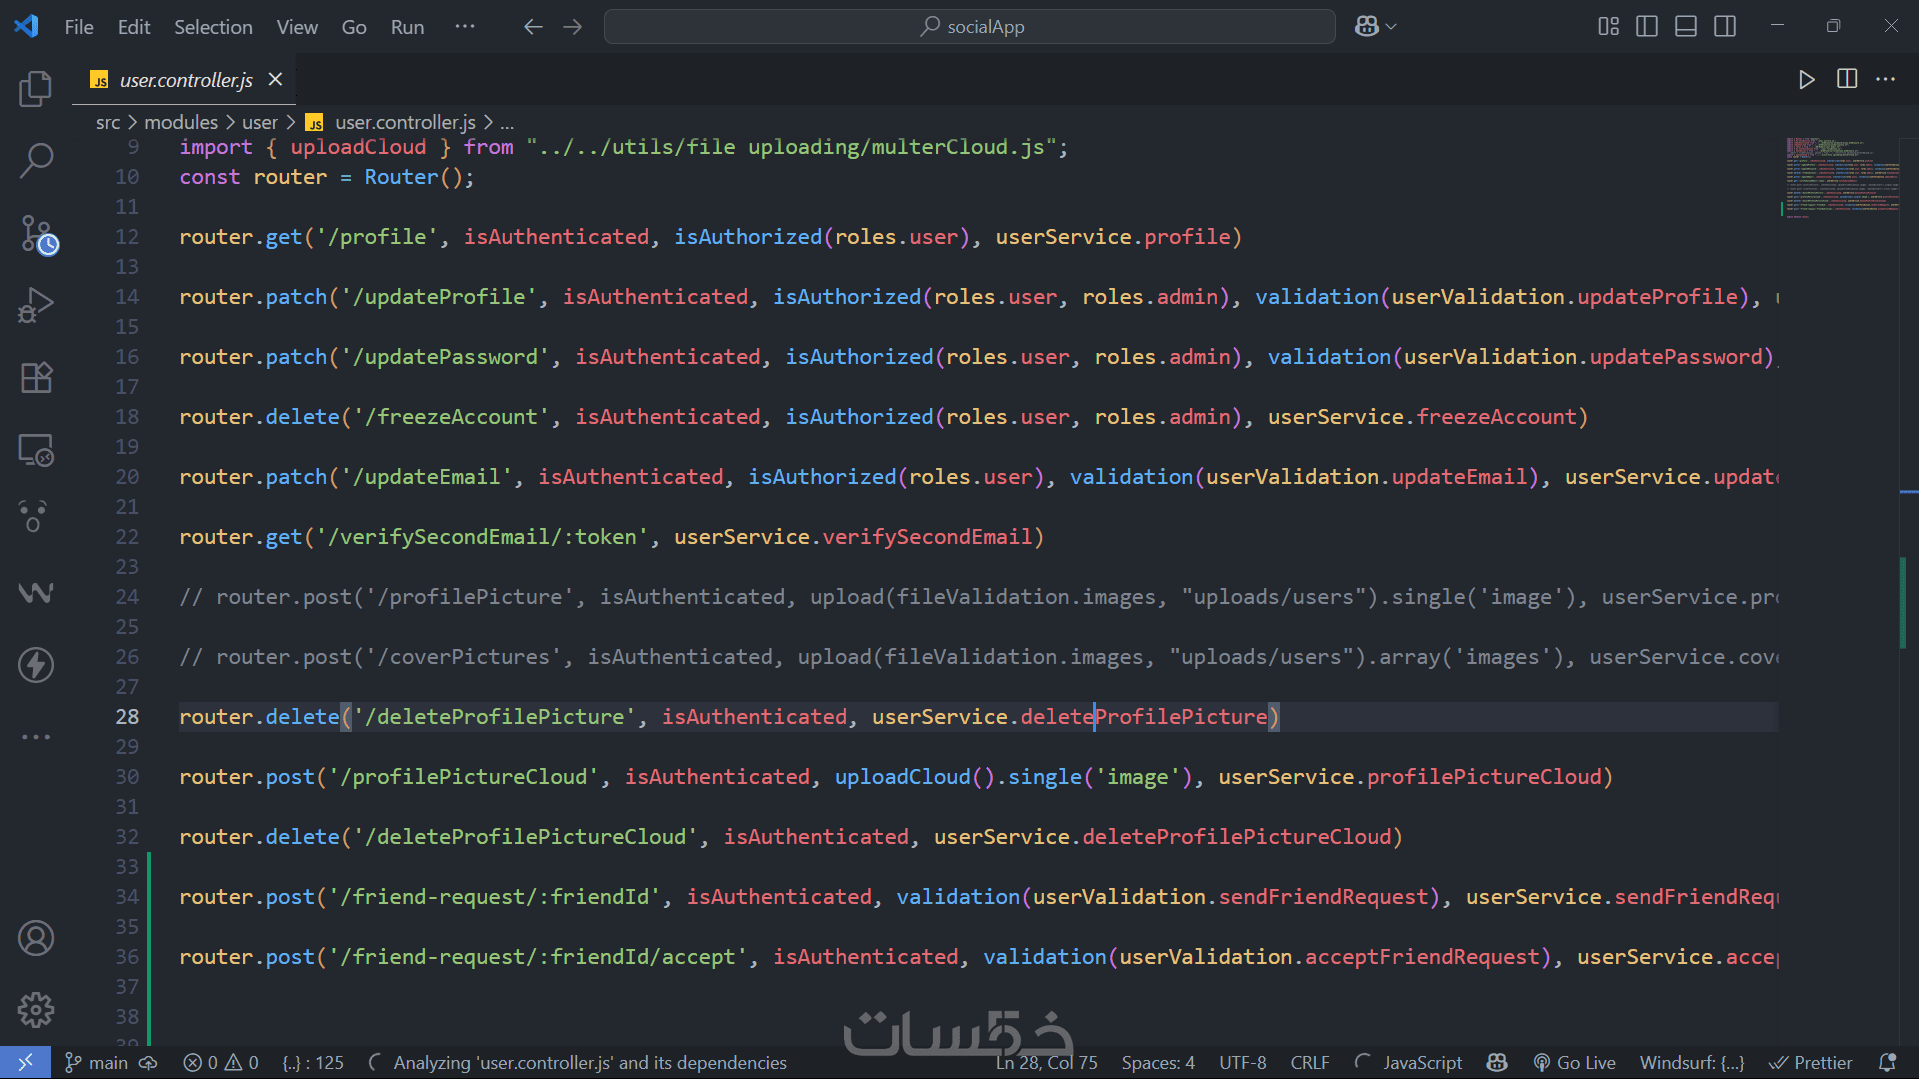Screen dimensions: 1919x1079
Task: Expand the modules breadcrumb
Action: (x=181, y=122)
